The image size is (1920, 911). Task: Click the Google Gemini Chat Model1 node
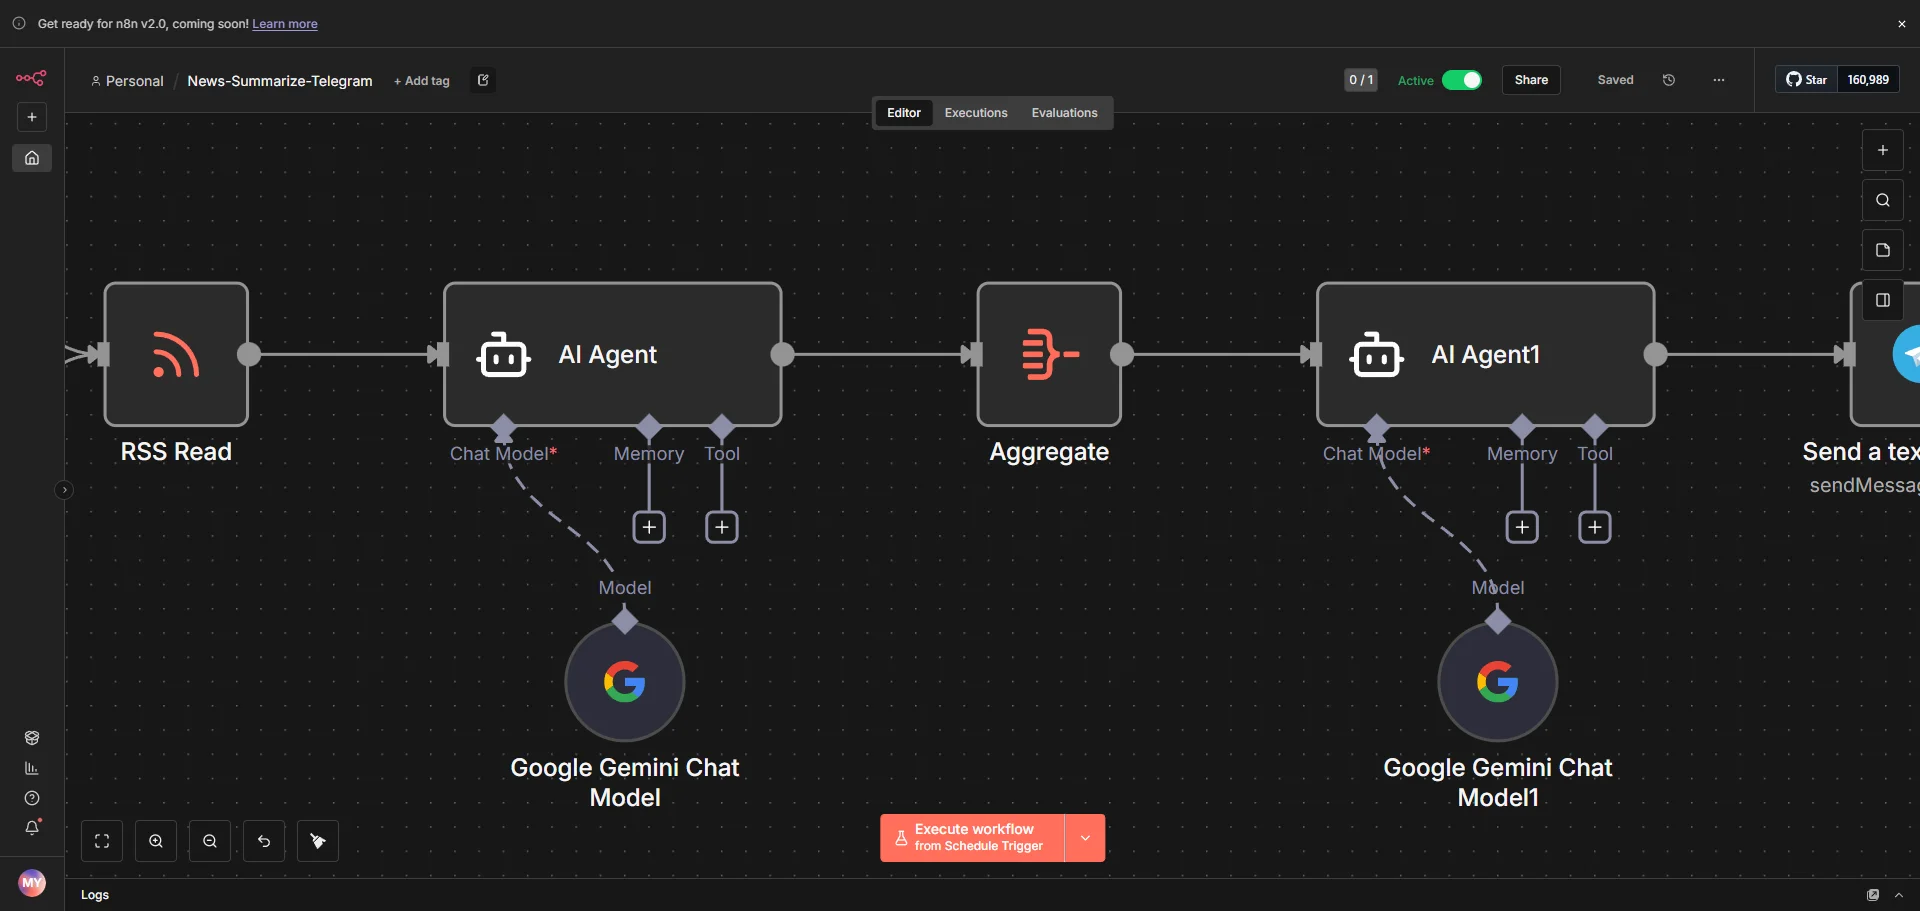[x=1497, y=682]
